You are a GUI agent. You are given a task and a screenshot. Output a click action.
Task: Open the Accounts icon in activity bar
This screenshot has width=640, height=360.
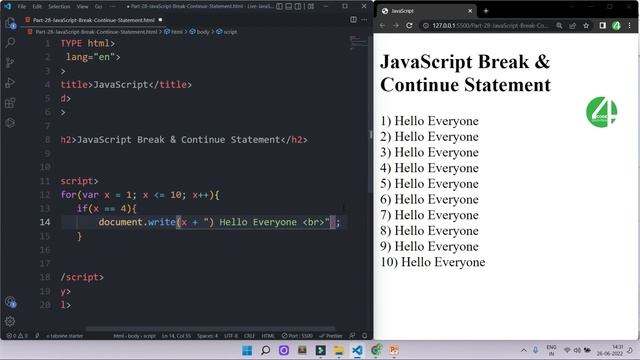(10, 302)
